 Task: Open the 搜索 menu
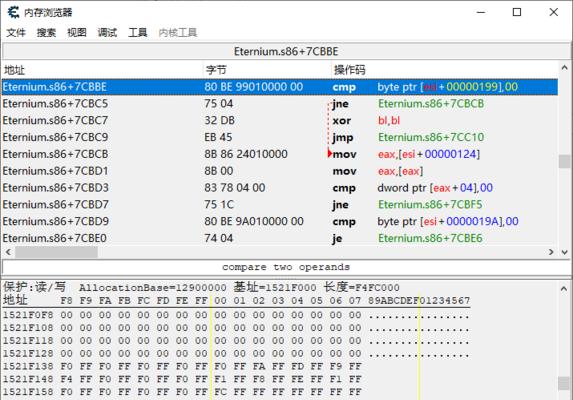tap(46, 33)
